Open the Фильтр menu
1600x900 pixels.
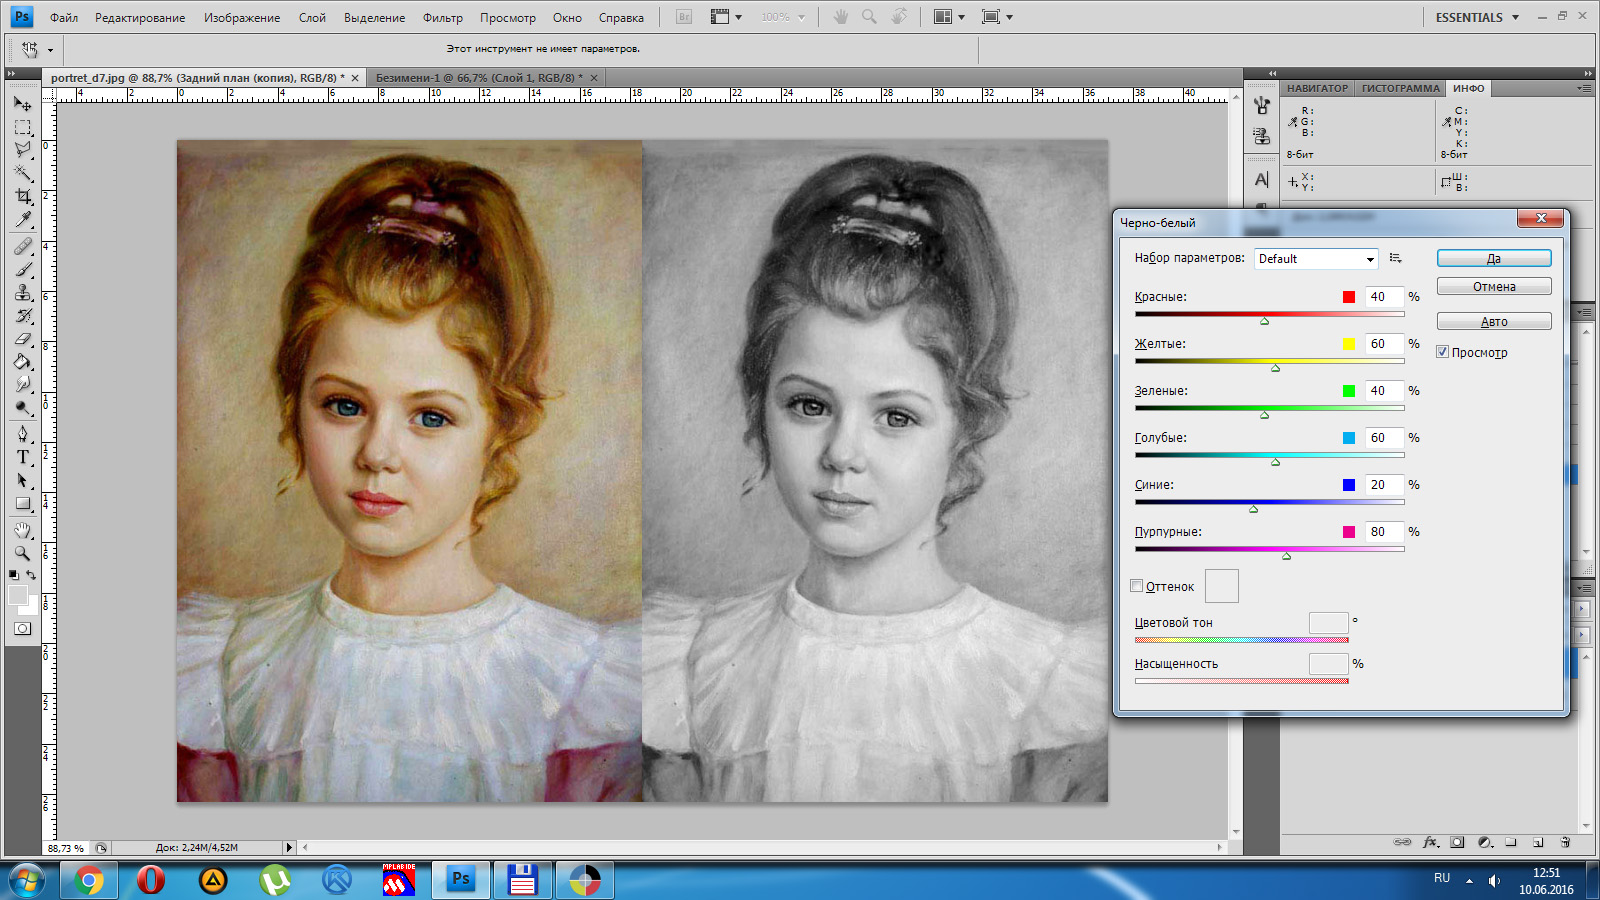point(442,18)
